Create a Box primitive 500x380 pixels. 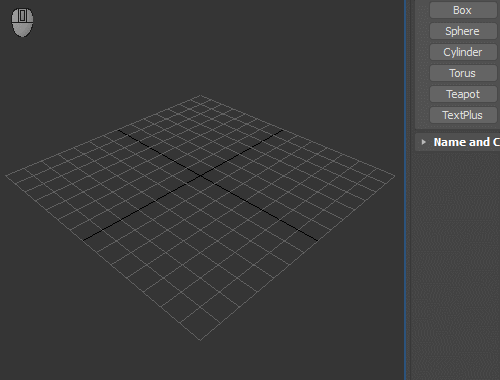click(x=463, y=10)
